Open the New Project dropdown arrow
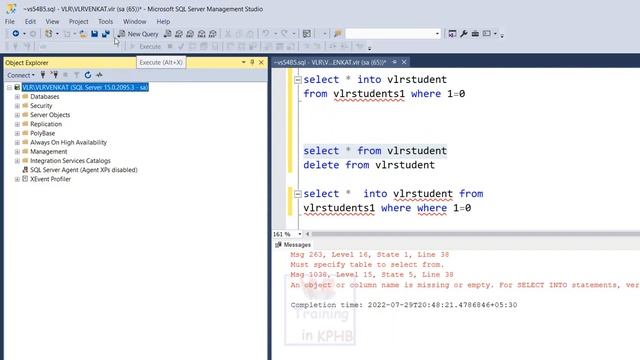Screen dimensions: 640x360 coord(57,34)
